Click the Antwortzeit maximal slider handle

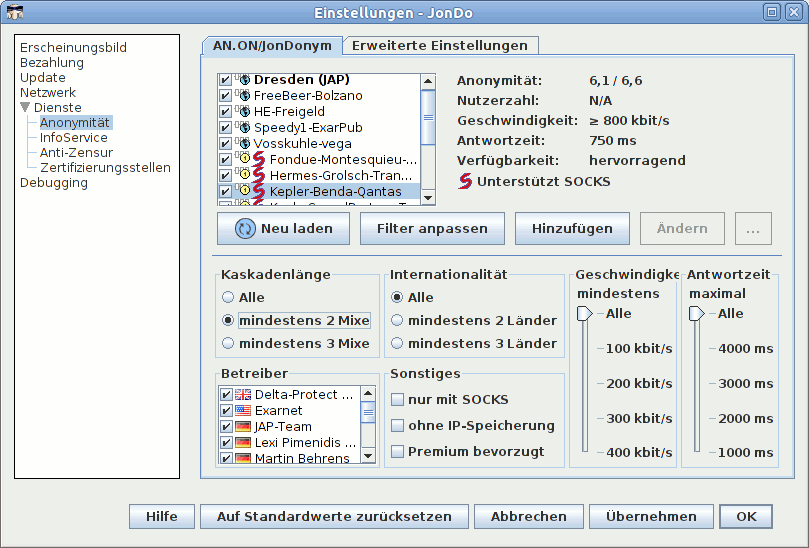(x=697, y=313)
